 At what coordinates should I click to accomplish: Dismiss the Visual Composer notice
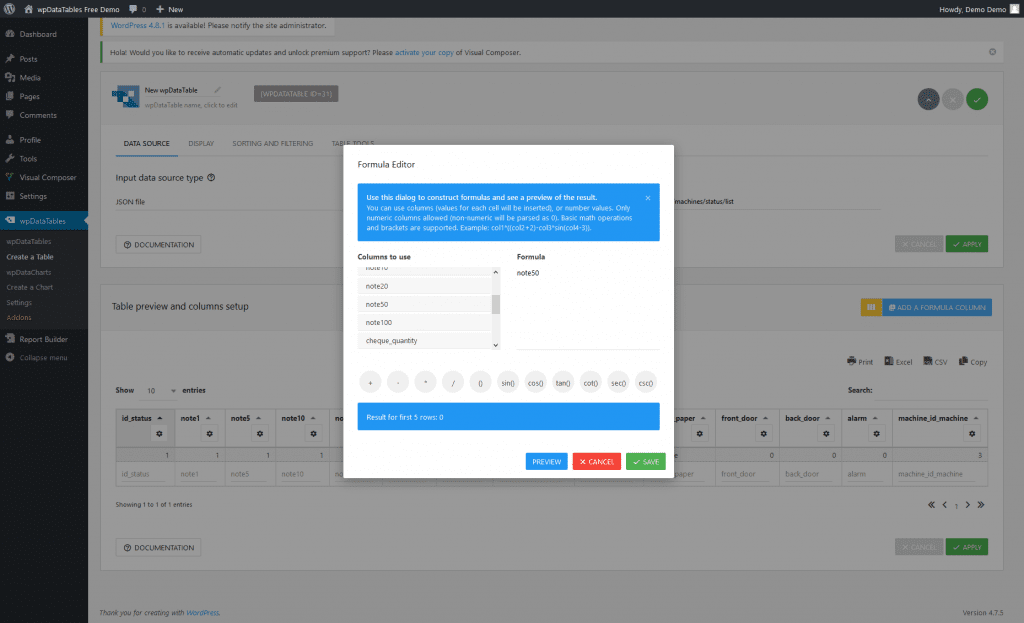992,52
